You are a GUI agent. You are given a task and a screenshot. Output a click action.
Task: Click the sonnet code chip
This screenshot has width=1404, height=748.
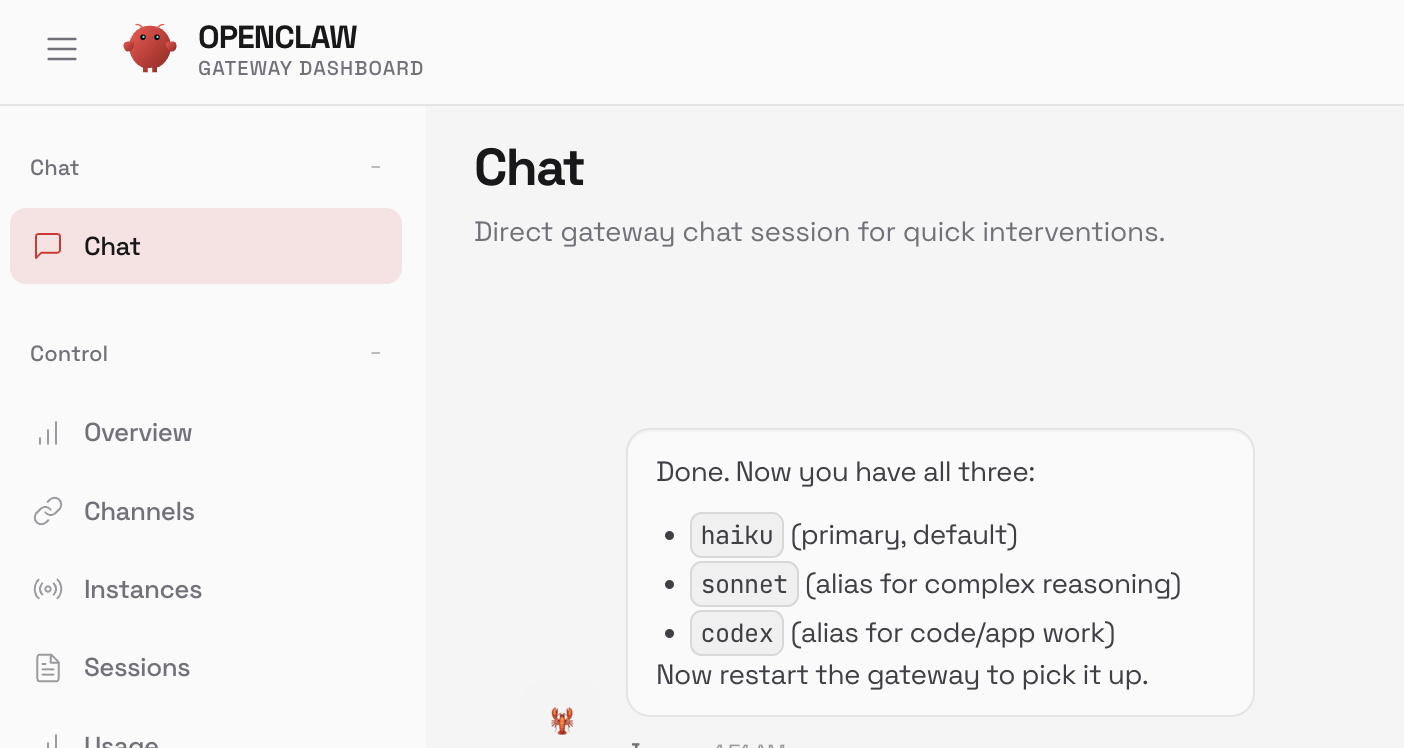[744, 584]
